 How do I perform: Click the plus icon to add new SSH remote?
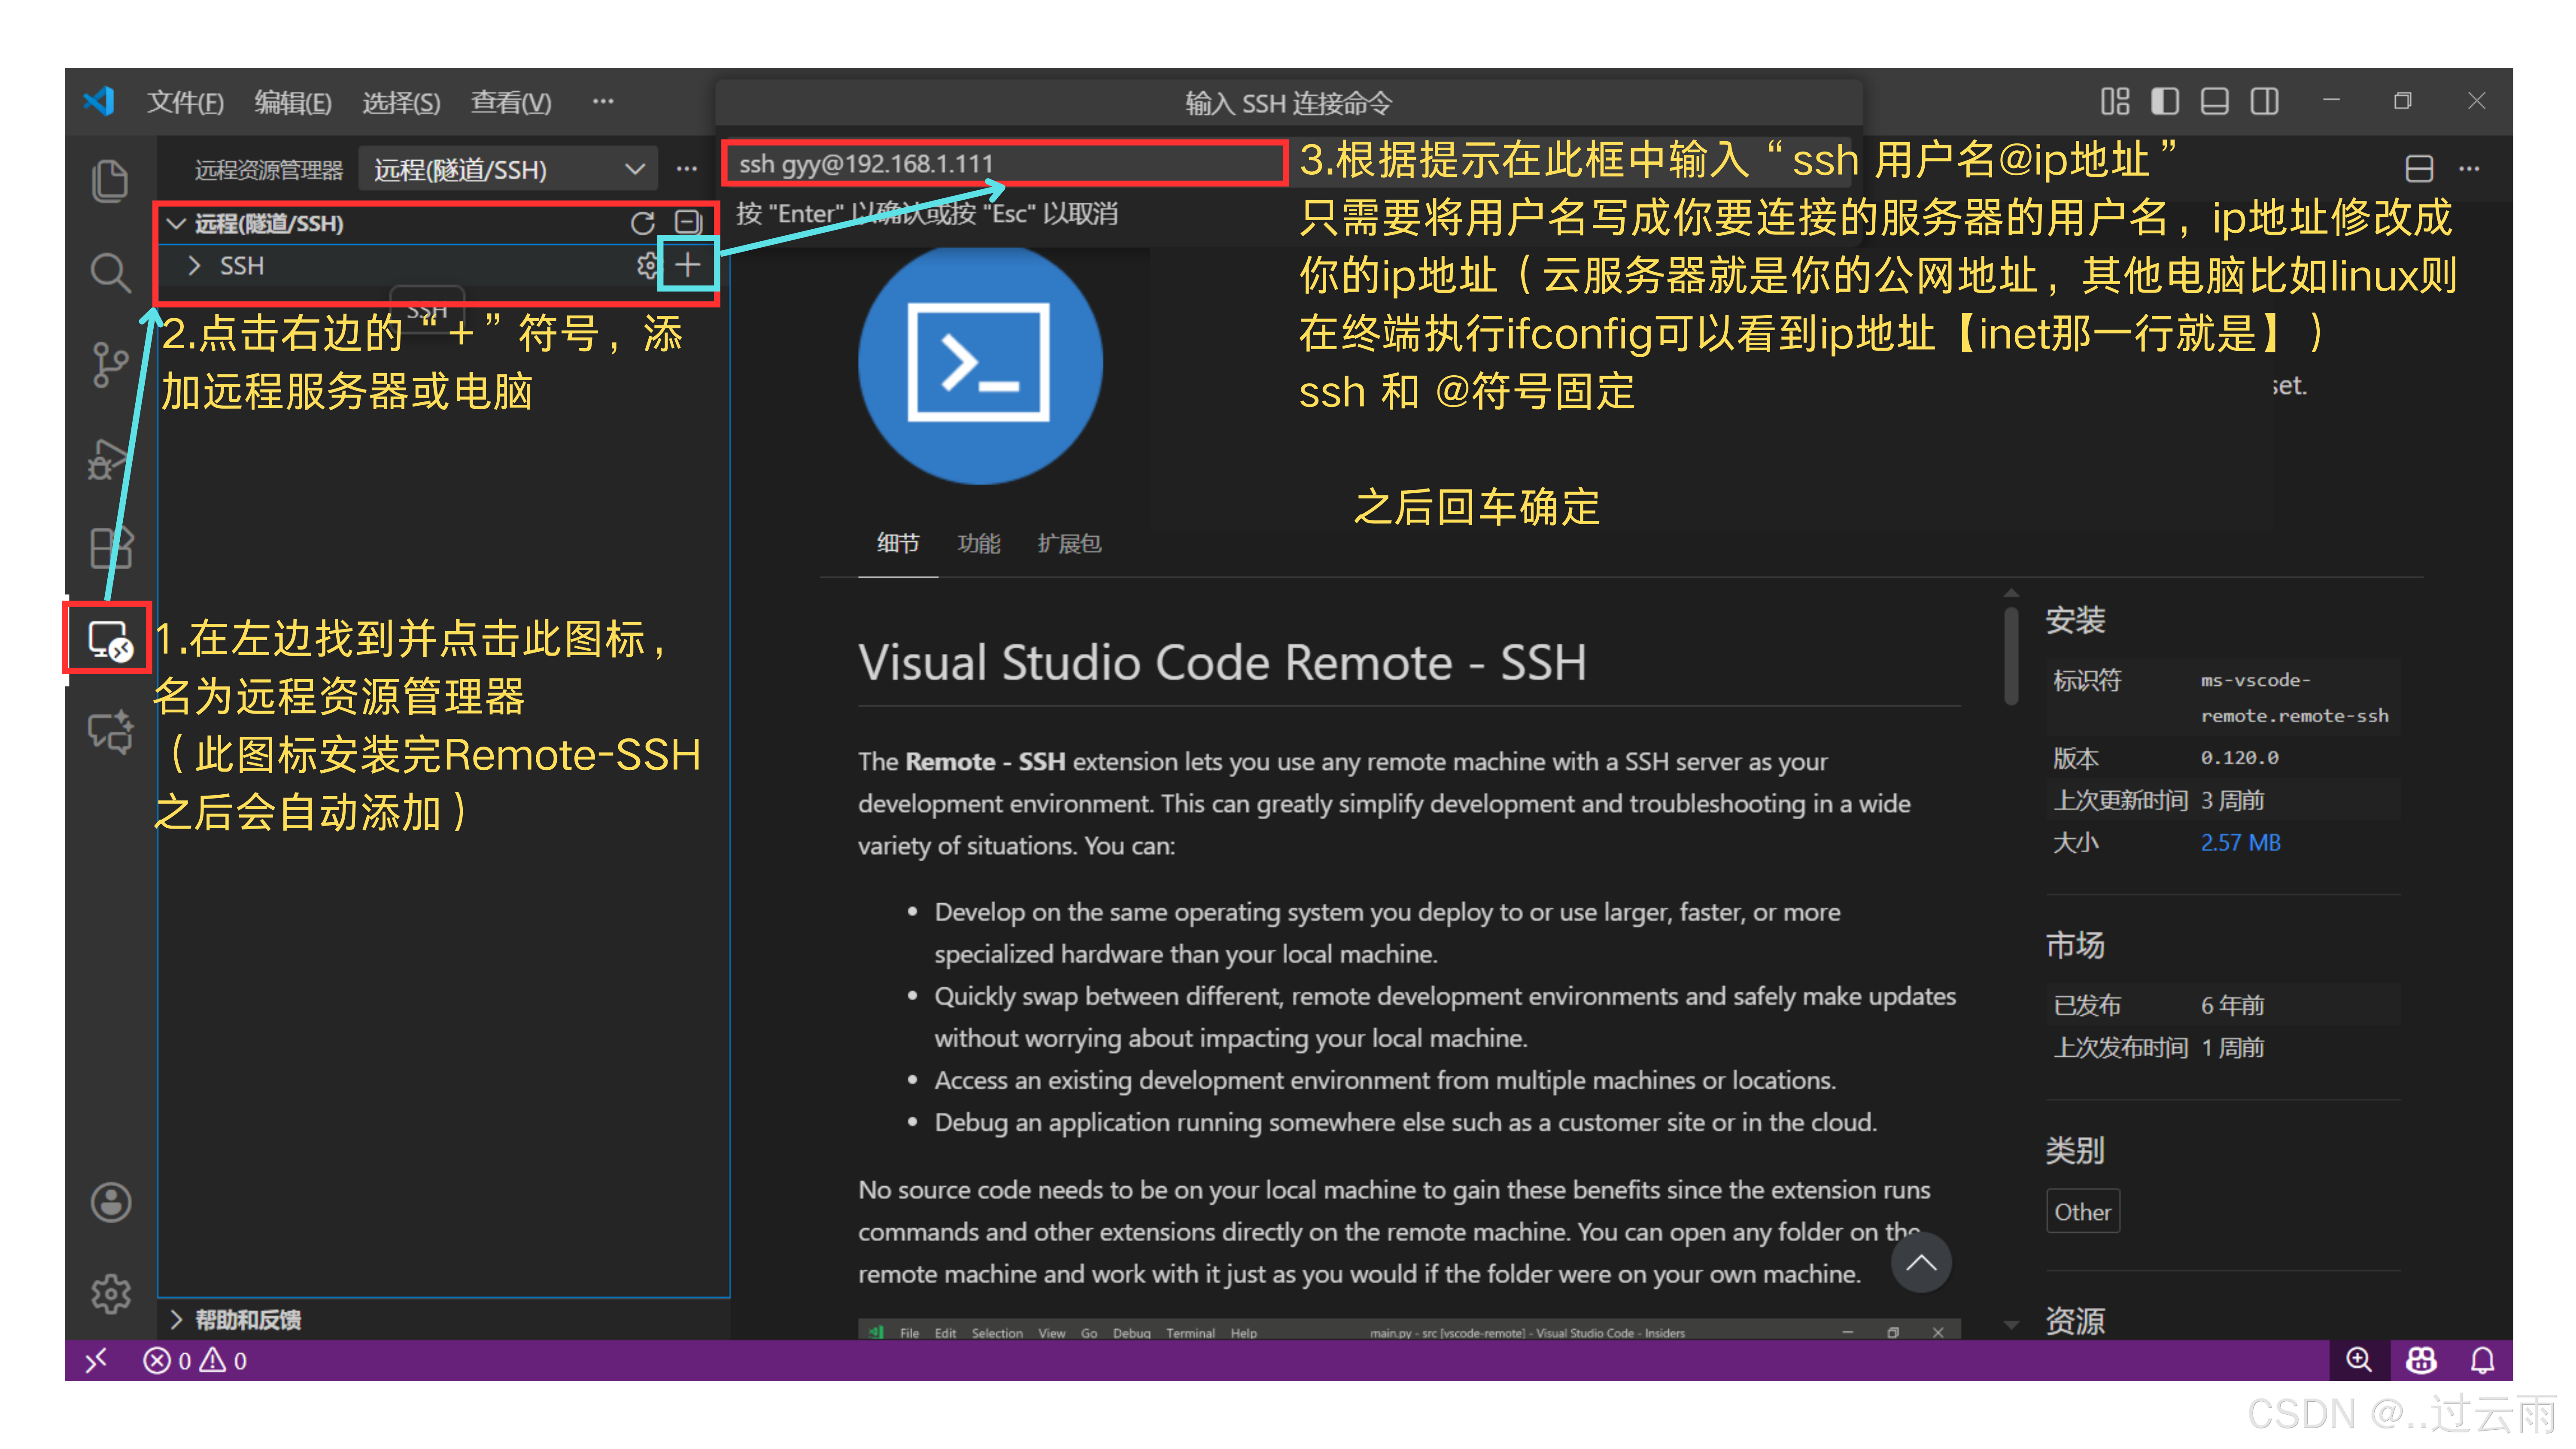(687, 265)
